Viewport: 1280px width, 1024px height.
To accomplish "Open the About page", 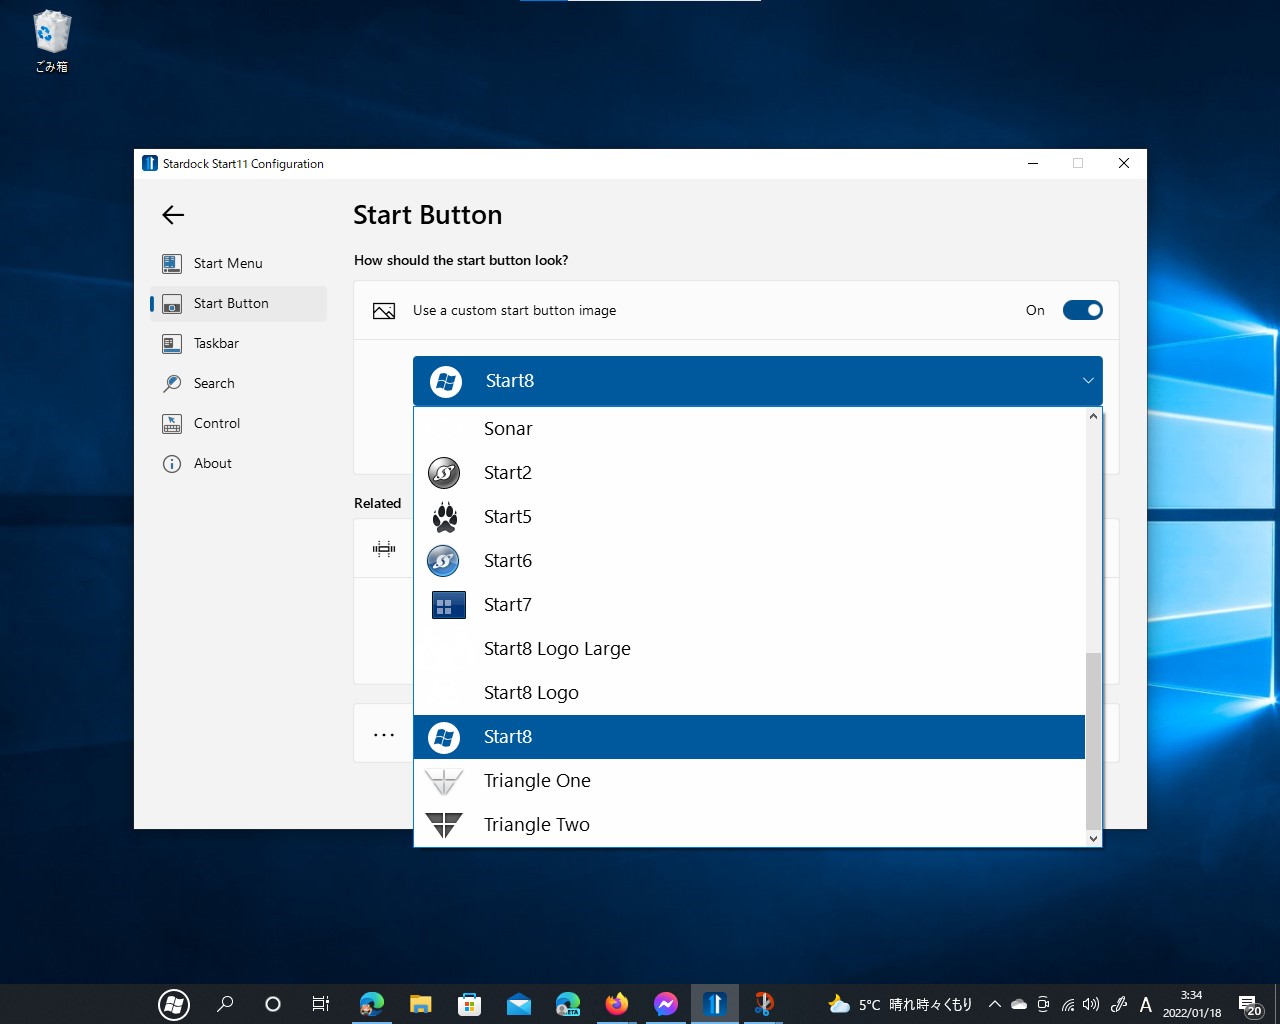I will tap(212, 463).
